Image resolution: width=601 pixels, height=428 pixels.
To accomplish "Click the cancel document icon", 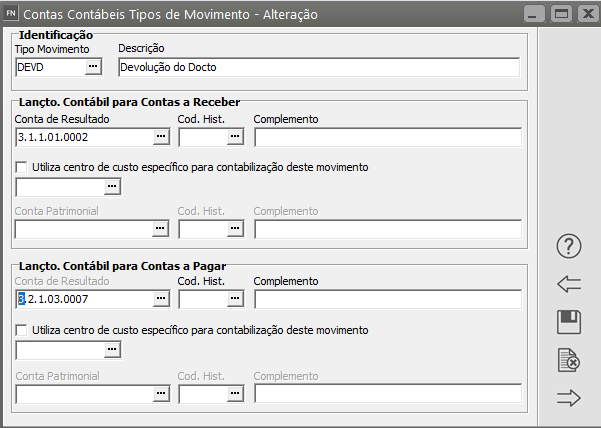I will coord(568,360).
